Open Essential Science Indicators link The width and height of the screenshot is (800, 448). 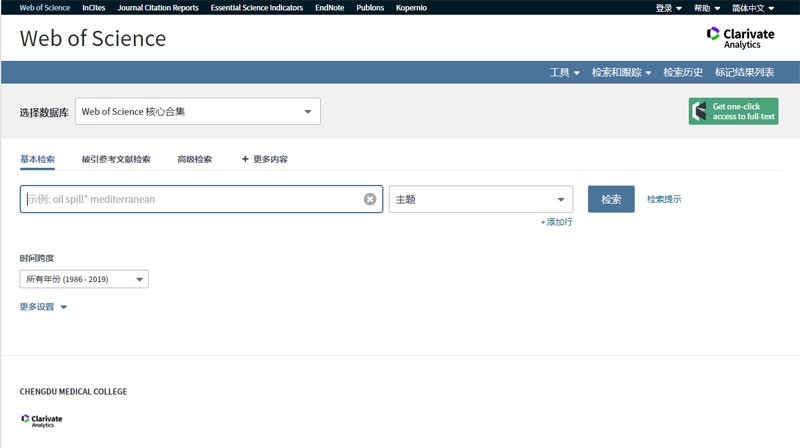tap(257, 8)
